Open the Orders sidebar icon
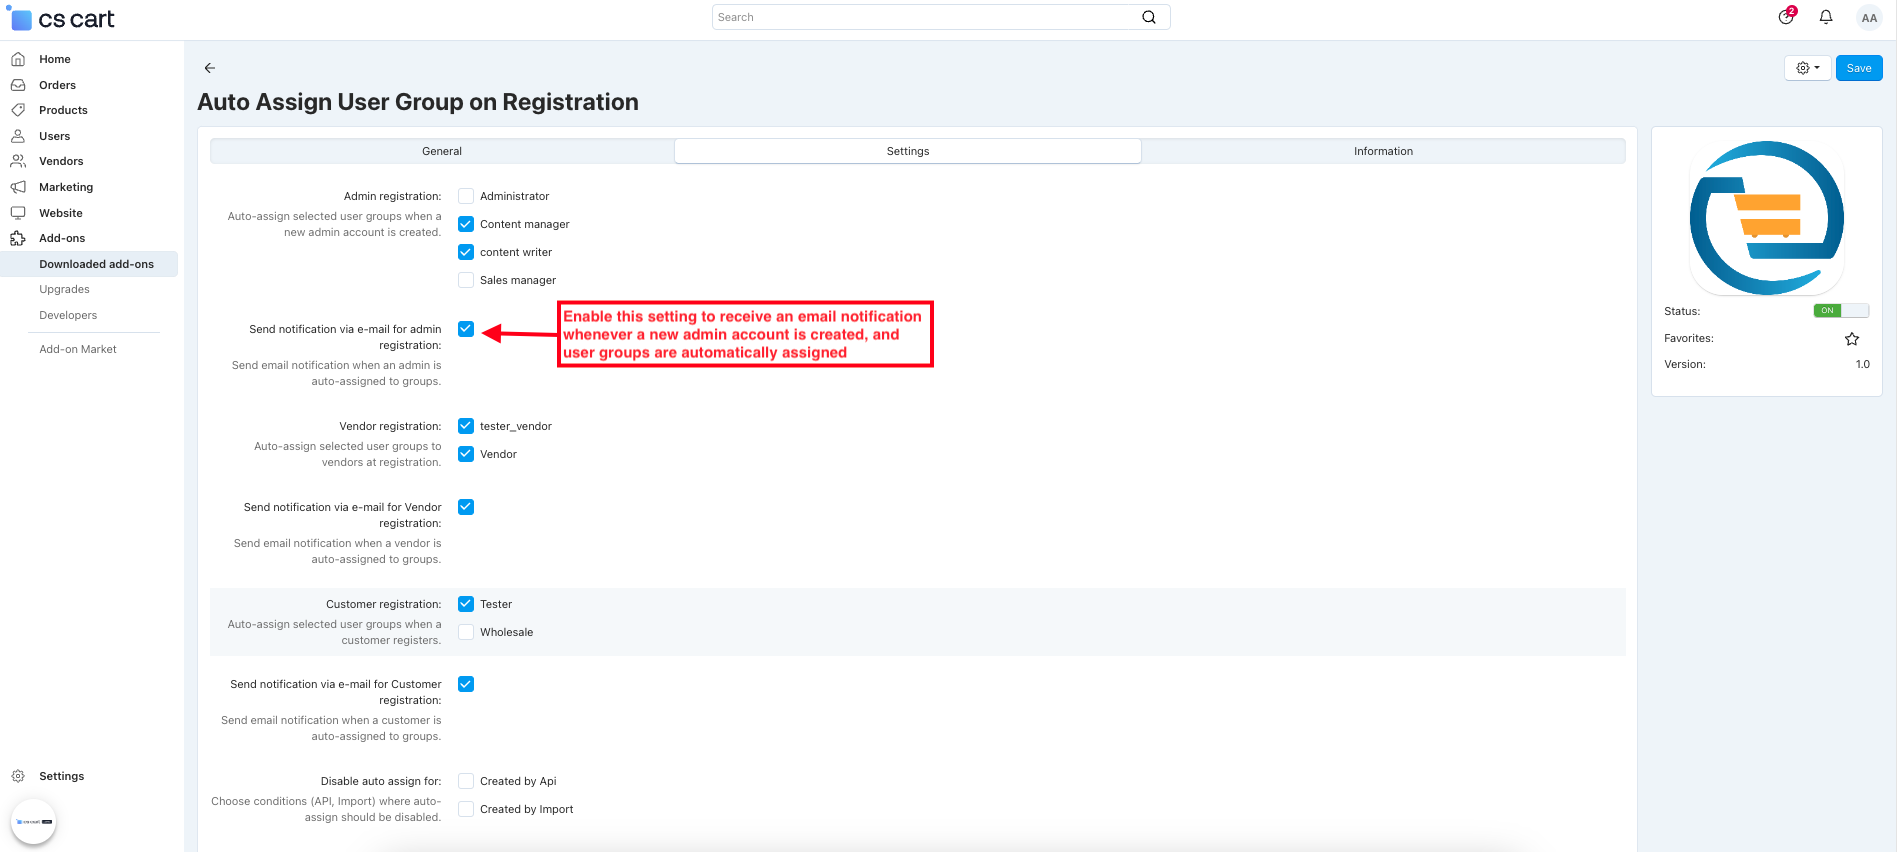 tap(18, 85)
